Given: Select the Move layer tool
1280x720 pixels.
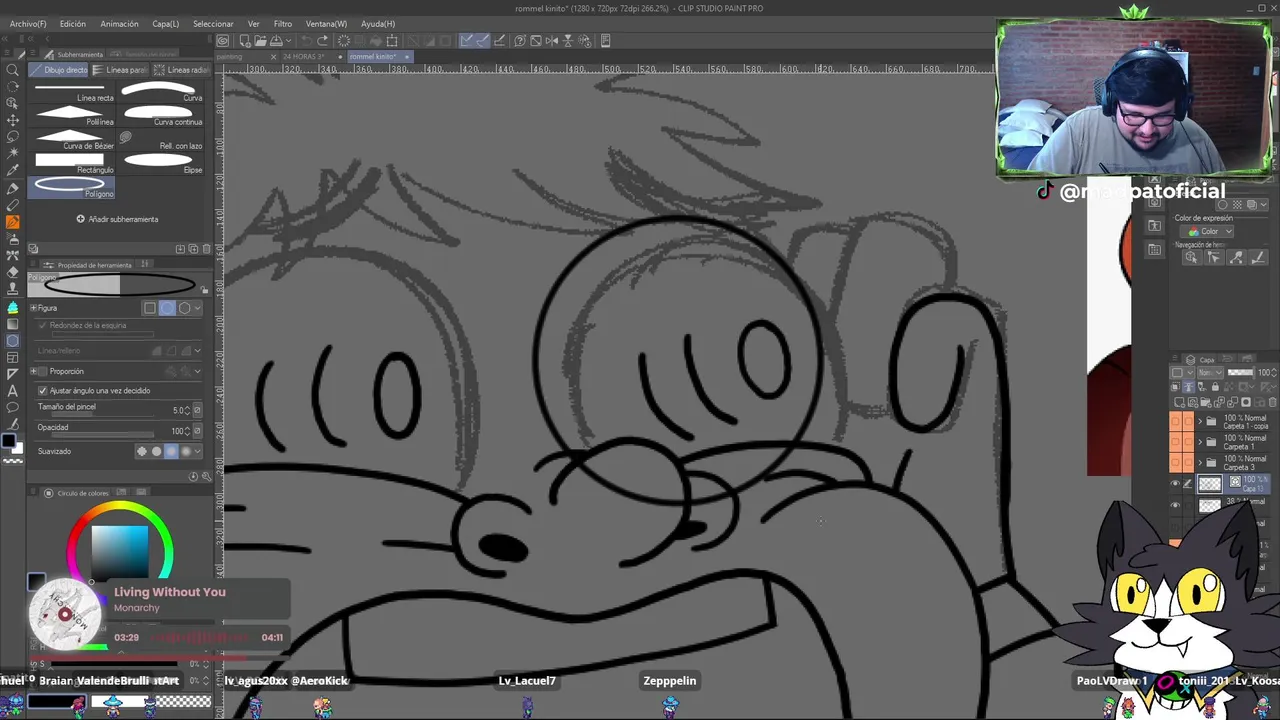Looking at the screenshot, I should [x=13, y=120].
